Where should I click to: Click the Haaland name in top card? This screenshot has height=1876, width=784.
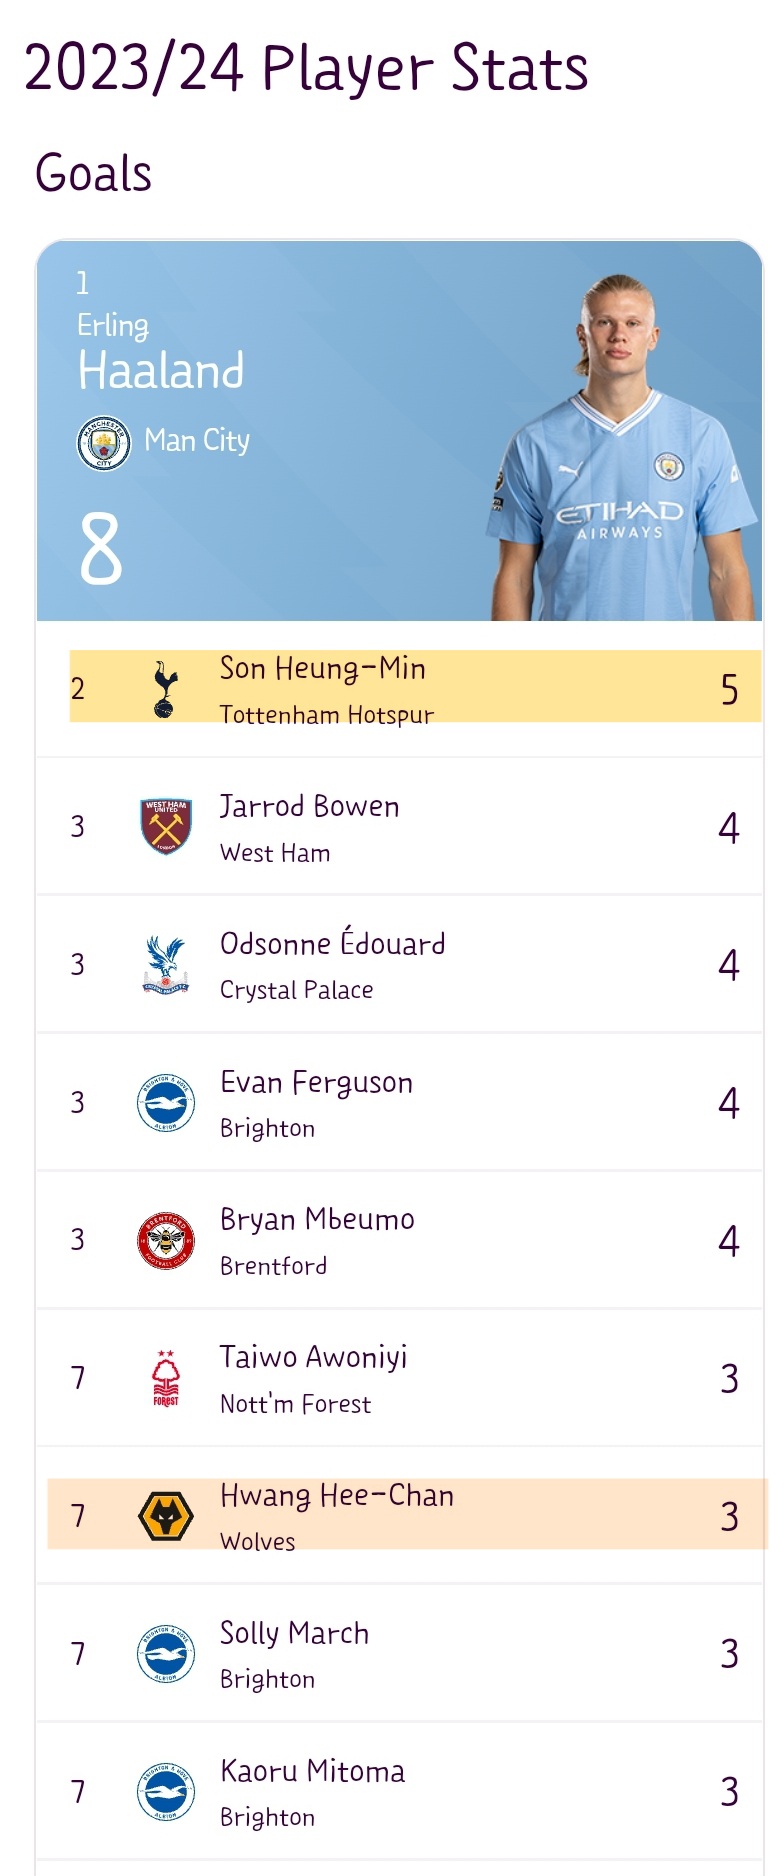[x=161, y=371]
